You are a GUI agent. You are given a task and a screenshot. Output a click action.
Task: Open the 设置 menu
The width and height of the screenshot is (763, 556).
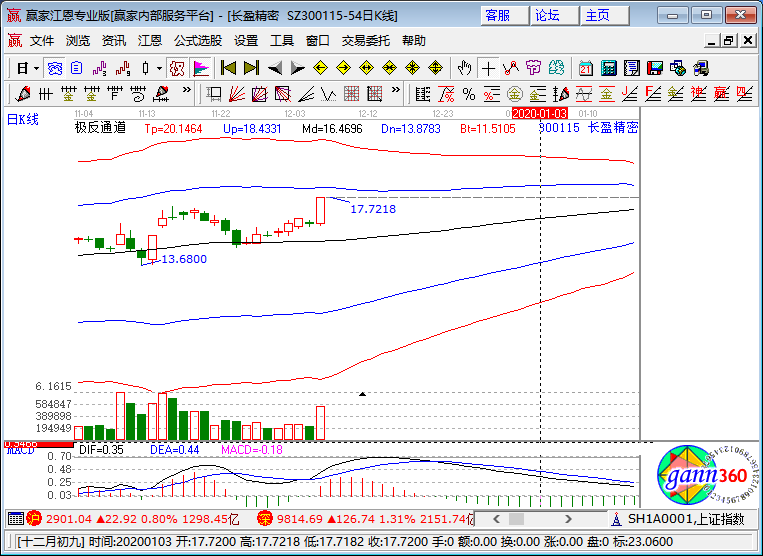pos(246,41)
